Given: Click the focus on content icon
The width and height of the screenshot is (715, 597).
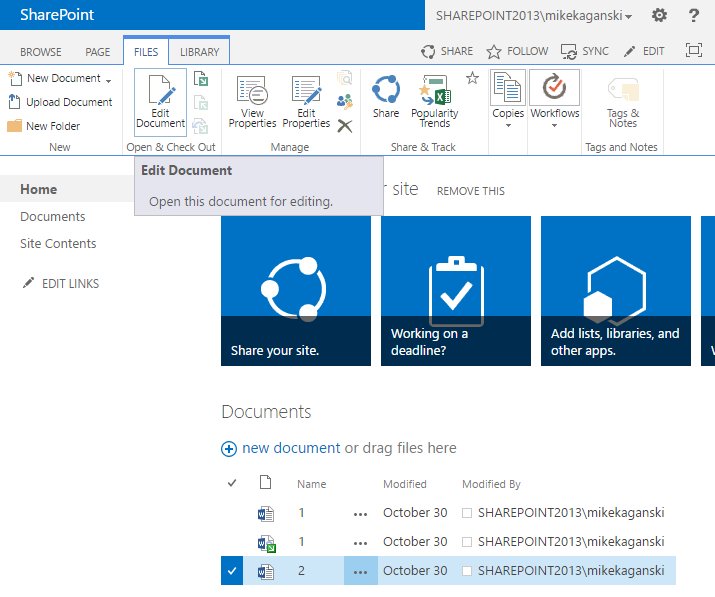Looking at the screenshot, I should [x=694, y=50].
